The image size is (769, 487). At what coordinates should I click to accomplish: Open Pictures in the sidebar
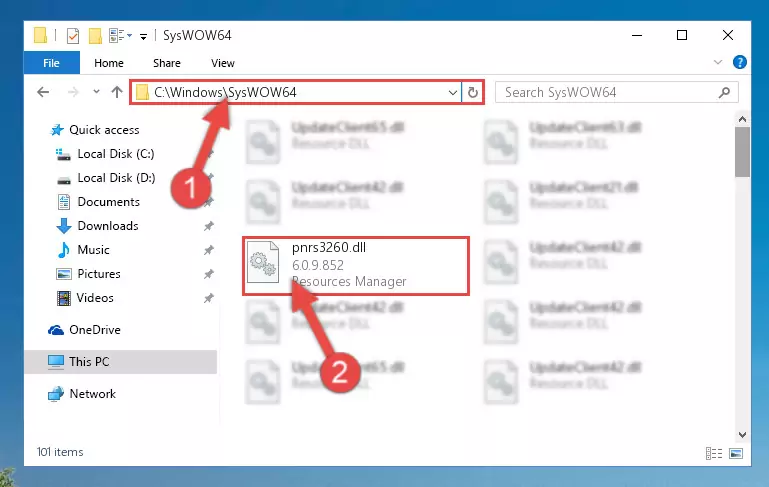pyautogui.click(x=88, y=274)
